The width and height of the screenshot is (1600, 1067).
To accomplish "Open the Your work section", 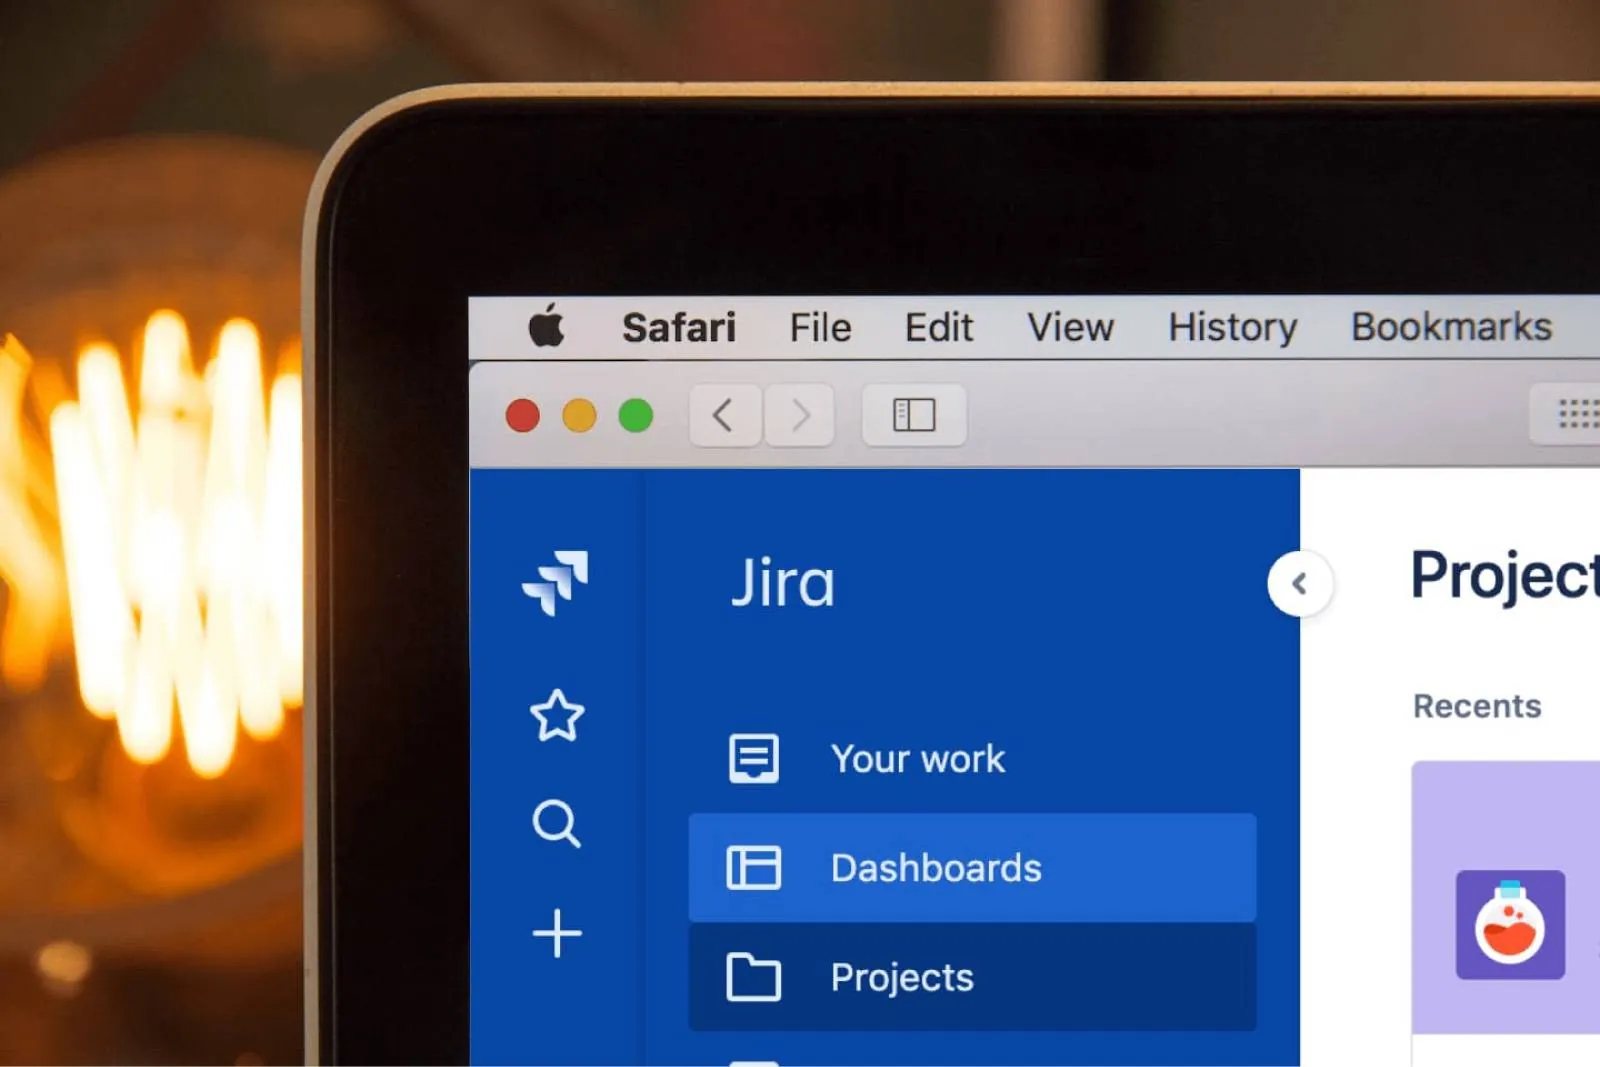I will click(918, 758).
